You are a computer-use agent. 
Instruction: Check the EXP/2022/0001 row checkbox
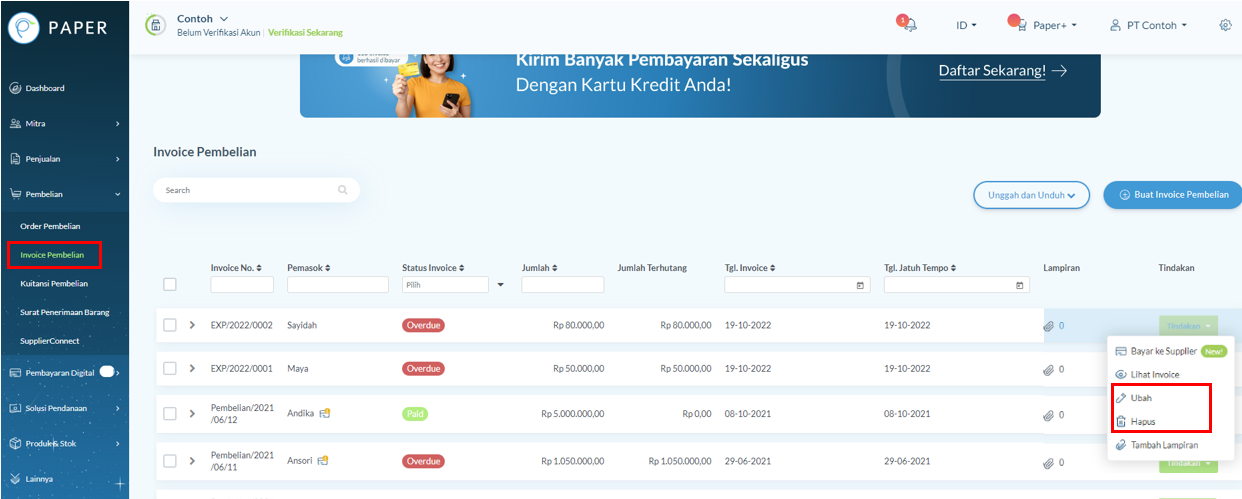pyautogui.click(x=169, y=369)
